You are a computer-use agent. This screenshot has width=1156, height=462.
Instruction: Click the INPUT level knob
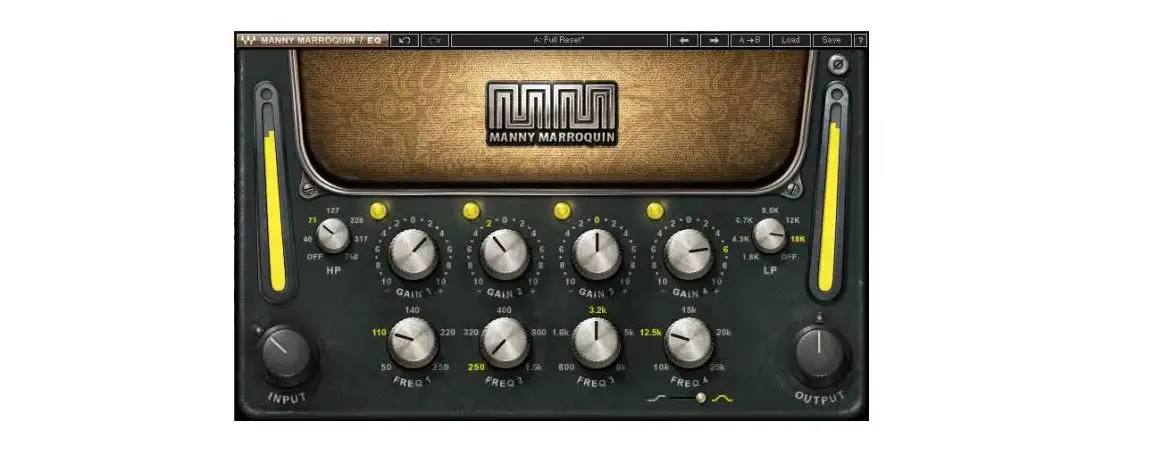(286, 355)
